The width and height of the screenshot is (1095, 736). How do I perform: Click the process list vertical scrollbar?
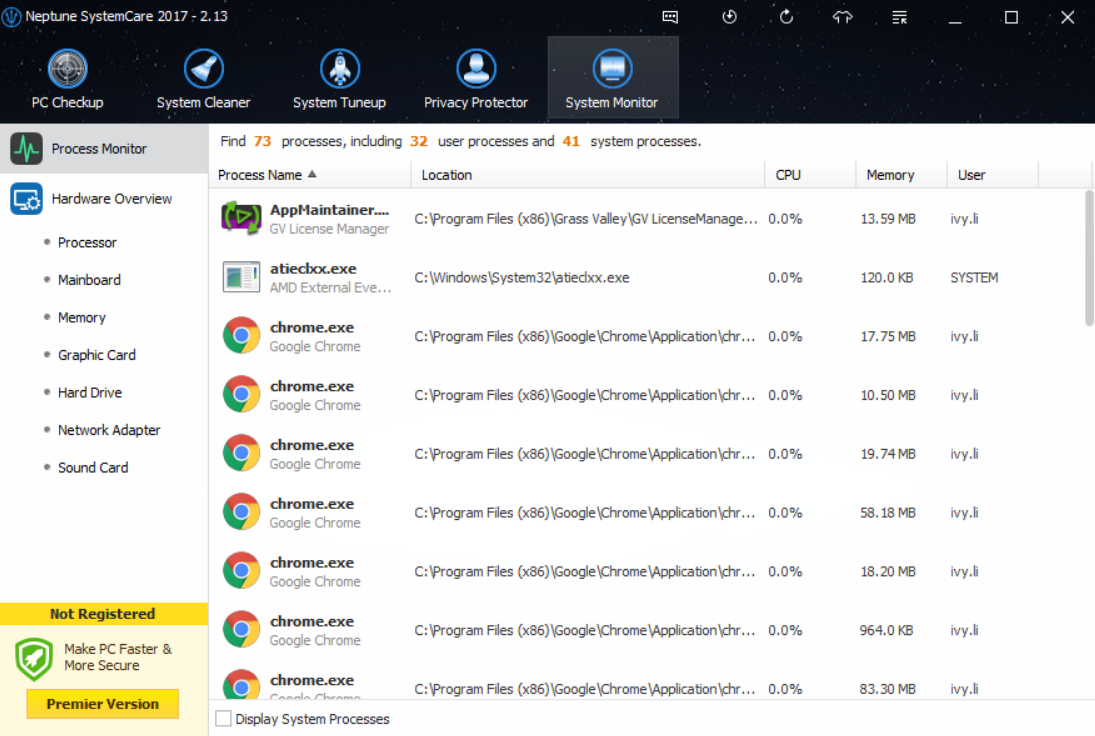(1089, 258)
